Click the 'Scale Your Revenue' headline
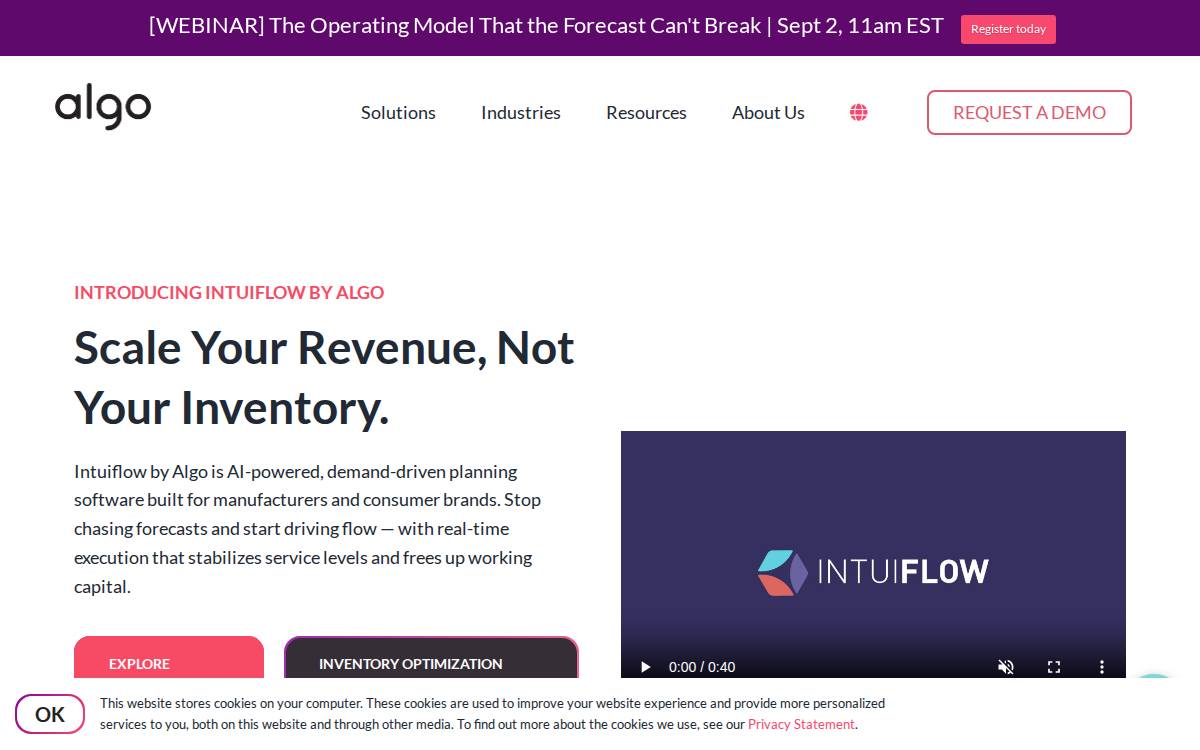1200x750 pixels. pyautogui.click(x=325, y=378)
